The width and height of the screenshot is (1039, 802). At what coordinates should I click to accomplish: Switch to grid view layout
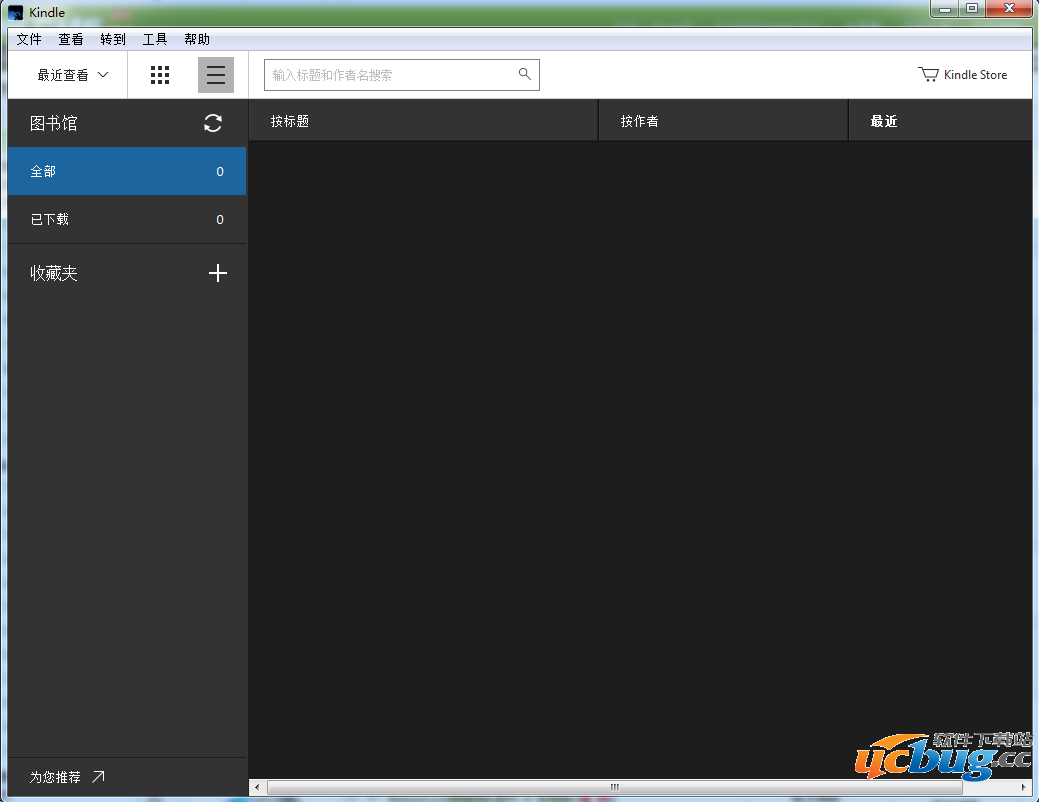pos(160,75)
